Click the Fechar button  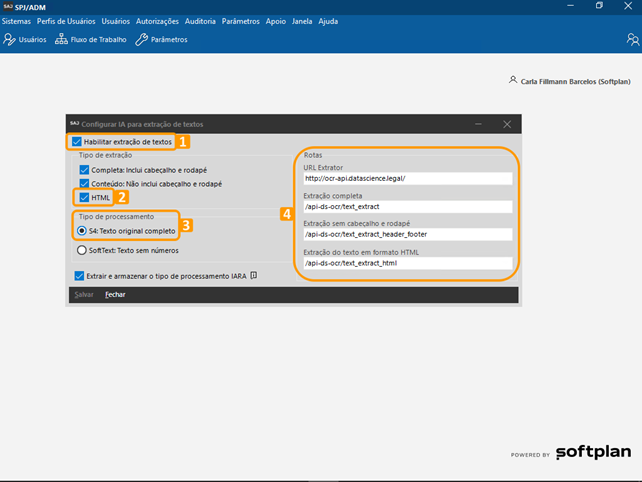pyautogui.click(x=115, y=295)
